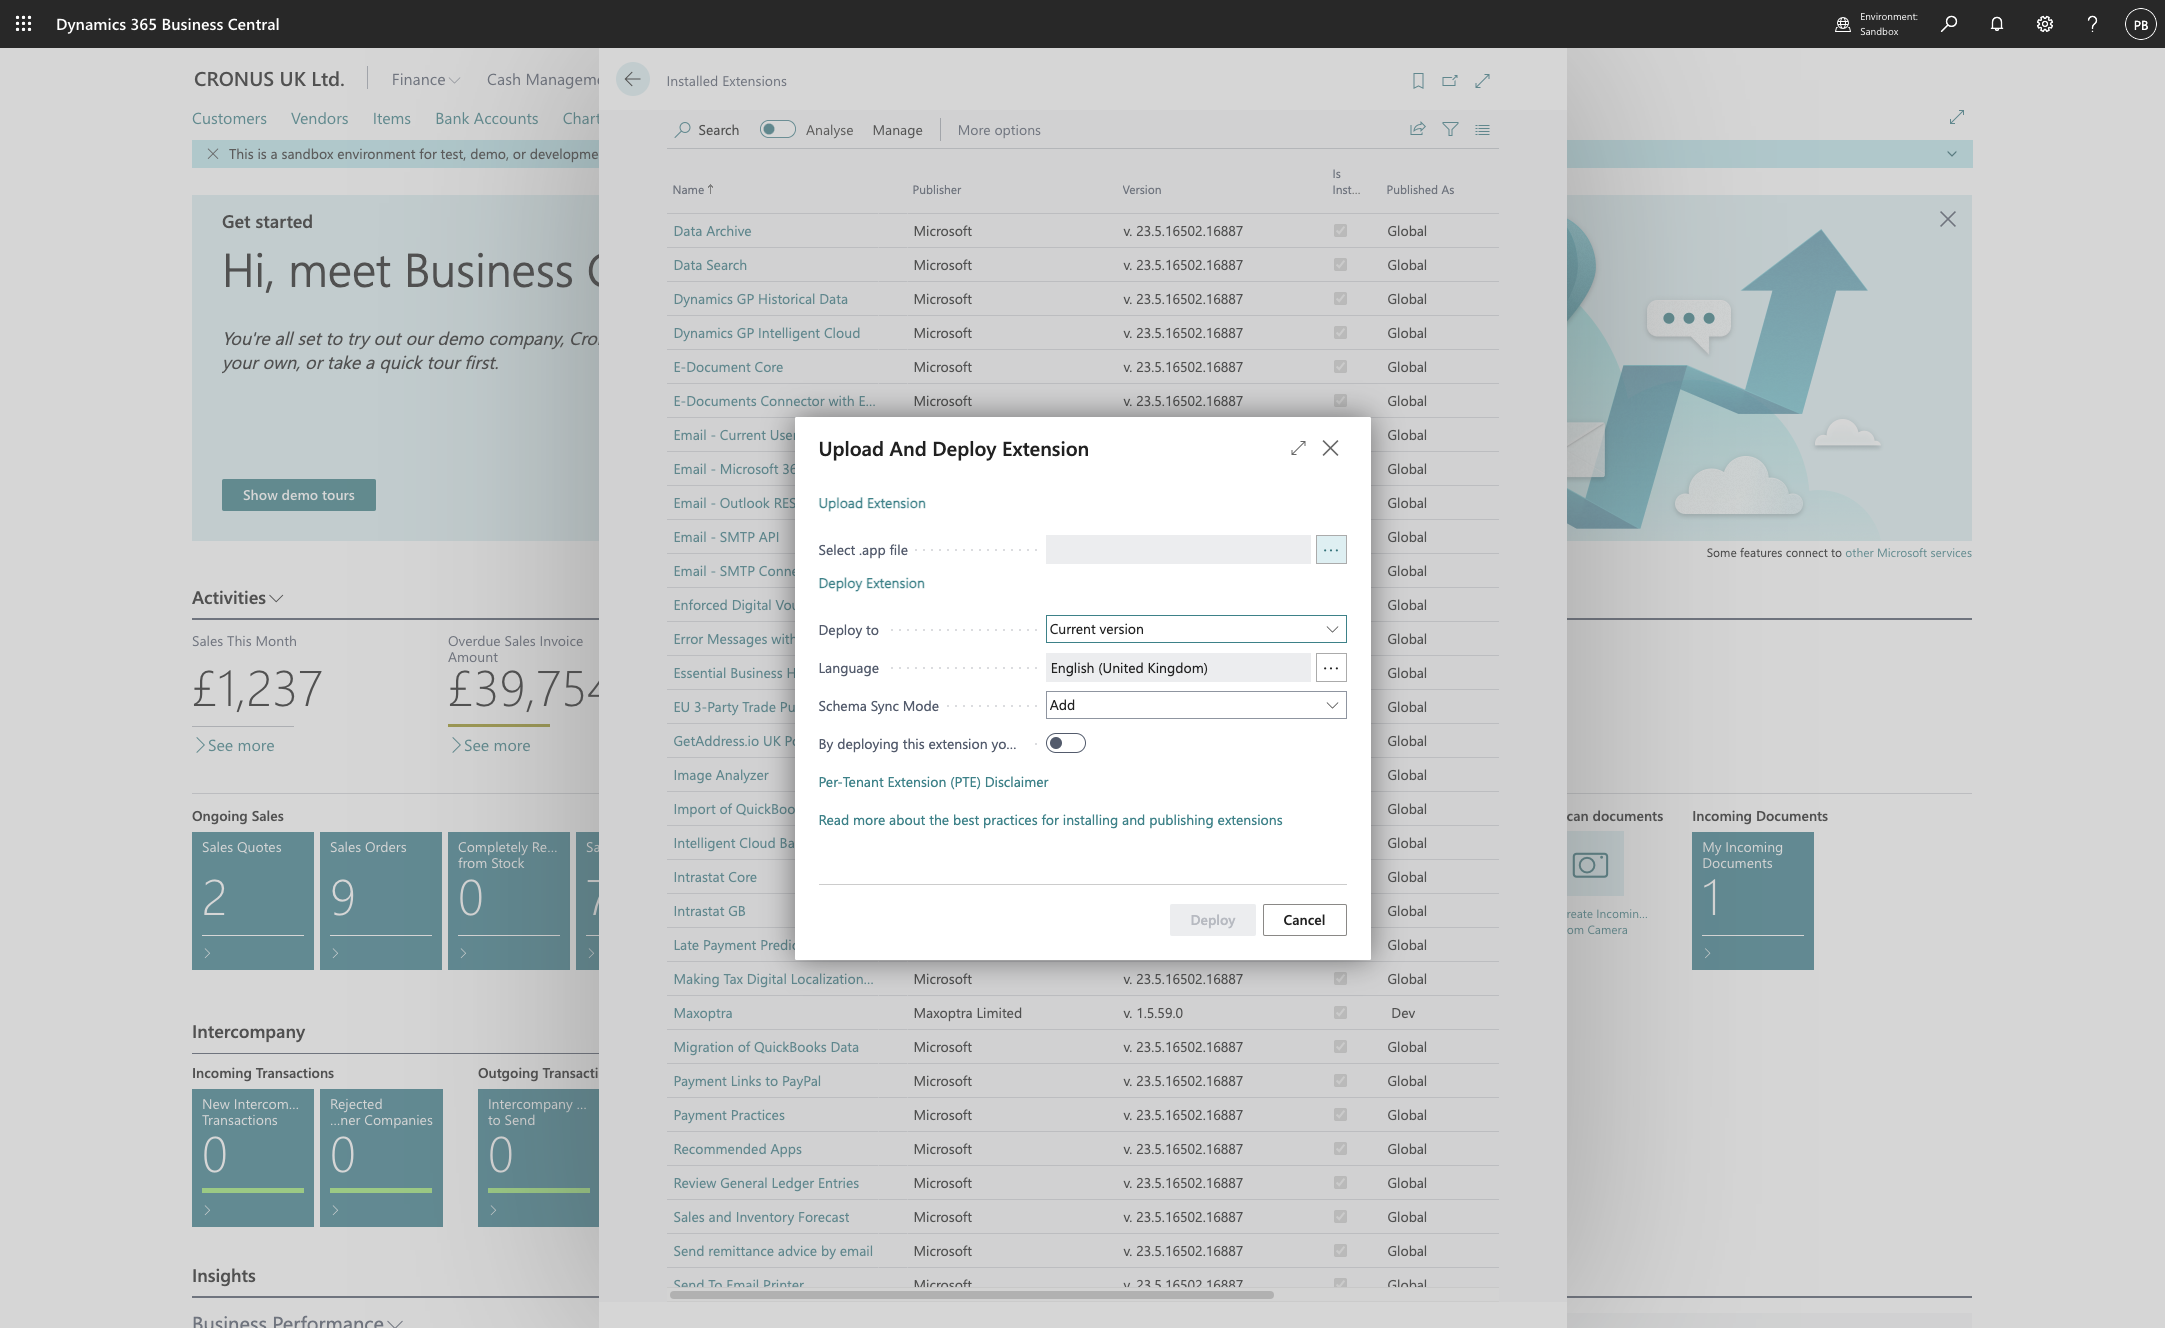Screen dimensions: 2165x1328
Task: Expand See more under Sales This Month
Action: 234,745
